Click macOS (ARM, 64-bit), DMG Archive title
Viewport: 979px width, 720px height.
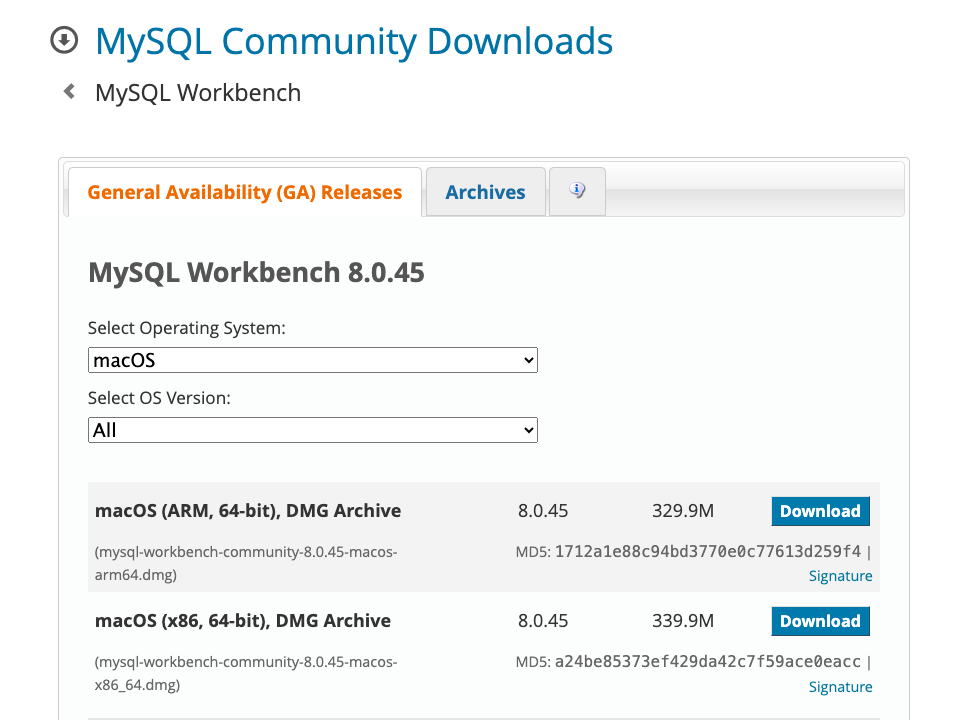coord(248,511)
